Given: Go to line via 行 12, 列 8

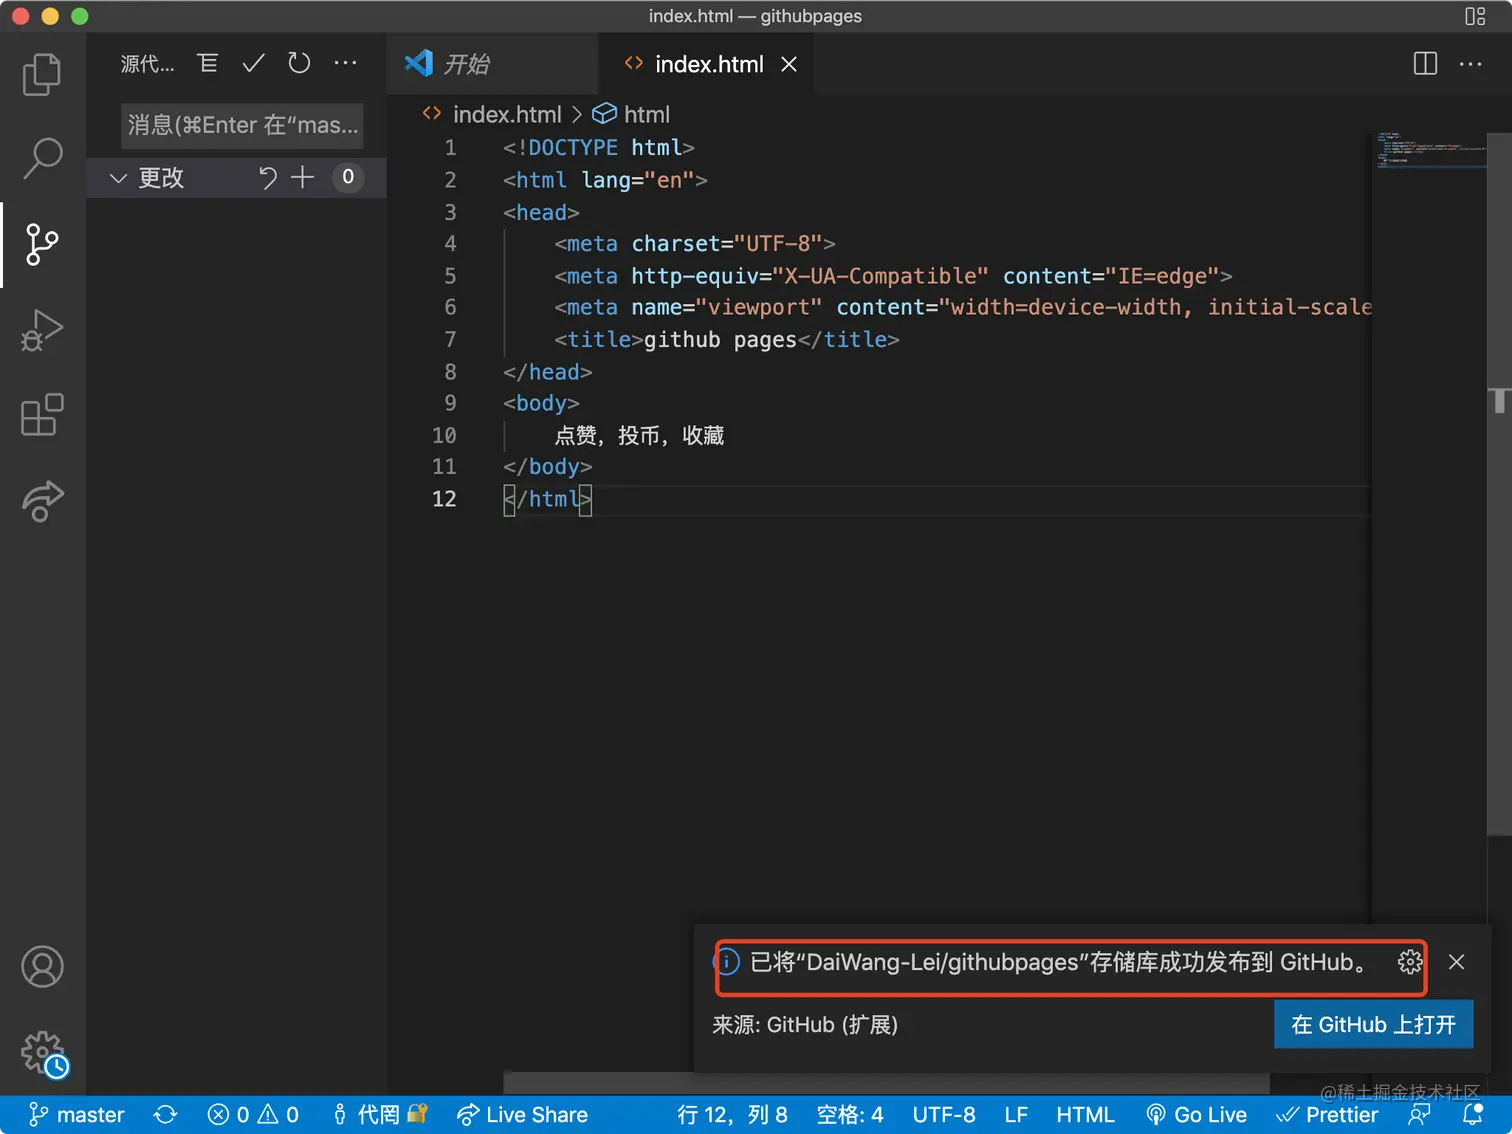Looking at the screenshot, I should pos(732,1115).
